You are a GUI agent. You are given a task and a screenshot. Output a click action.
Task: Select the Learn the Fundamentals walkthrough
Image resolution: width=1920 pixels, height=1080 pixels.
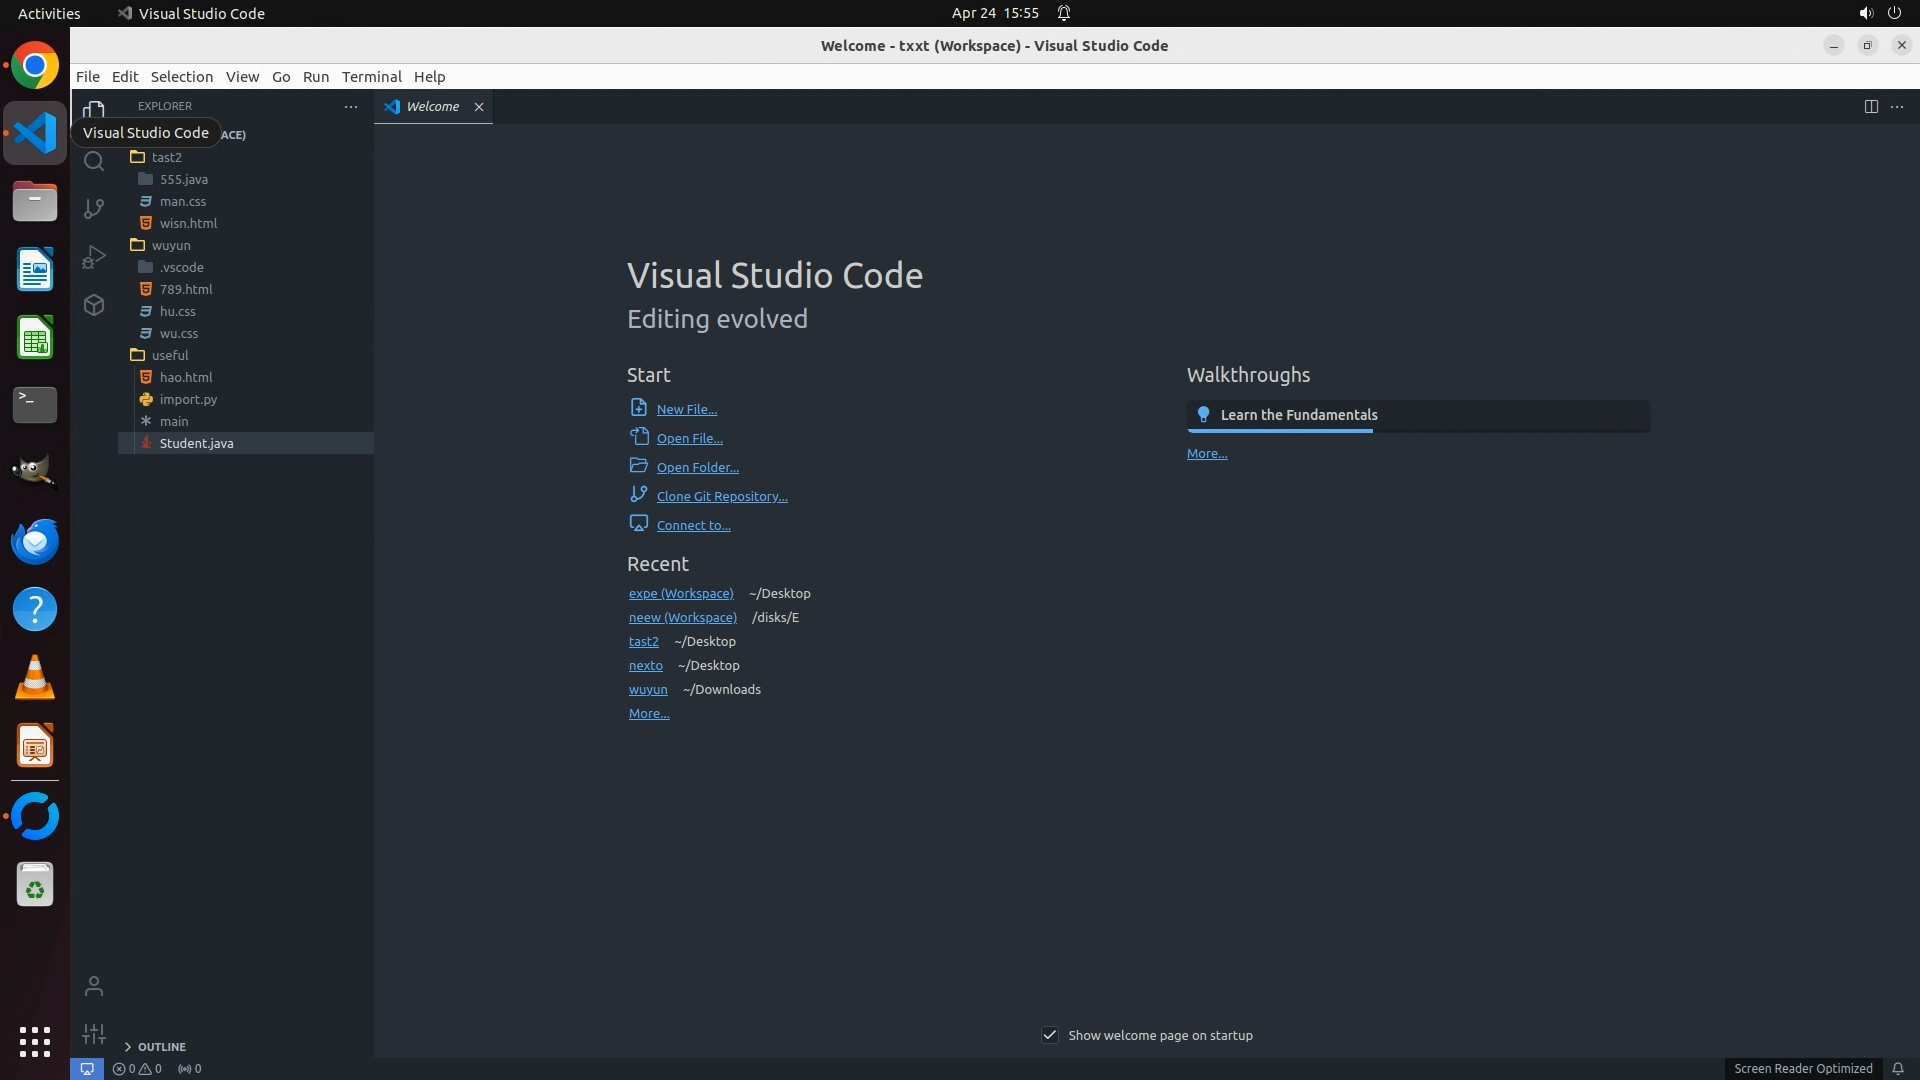pos(1298,415)
